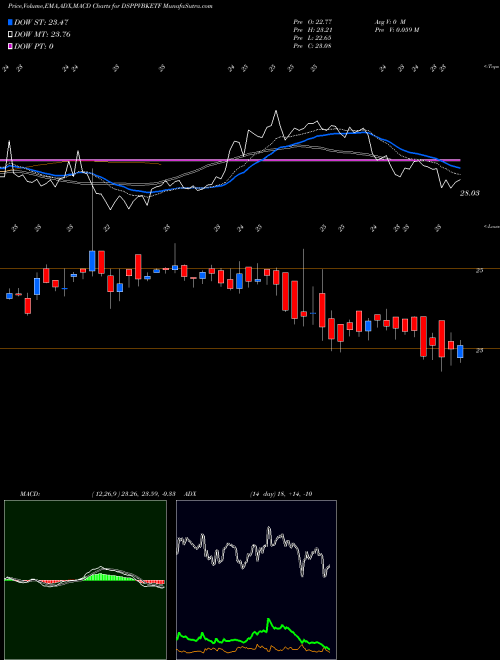The image size is (500, 660).
Task: Click the tall blue candle with the long upper wick
Action: point(92,261)
